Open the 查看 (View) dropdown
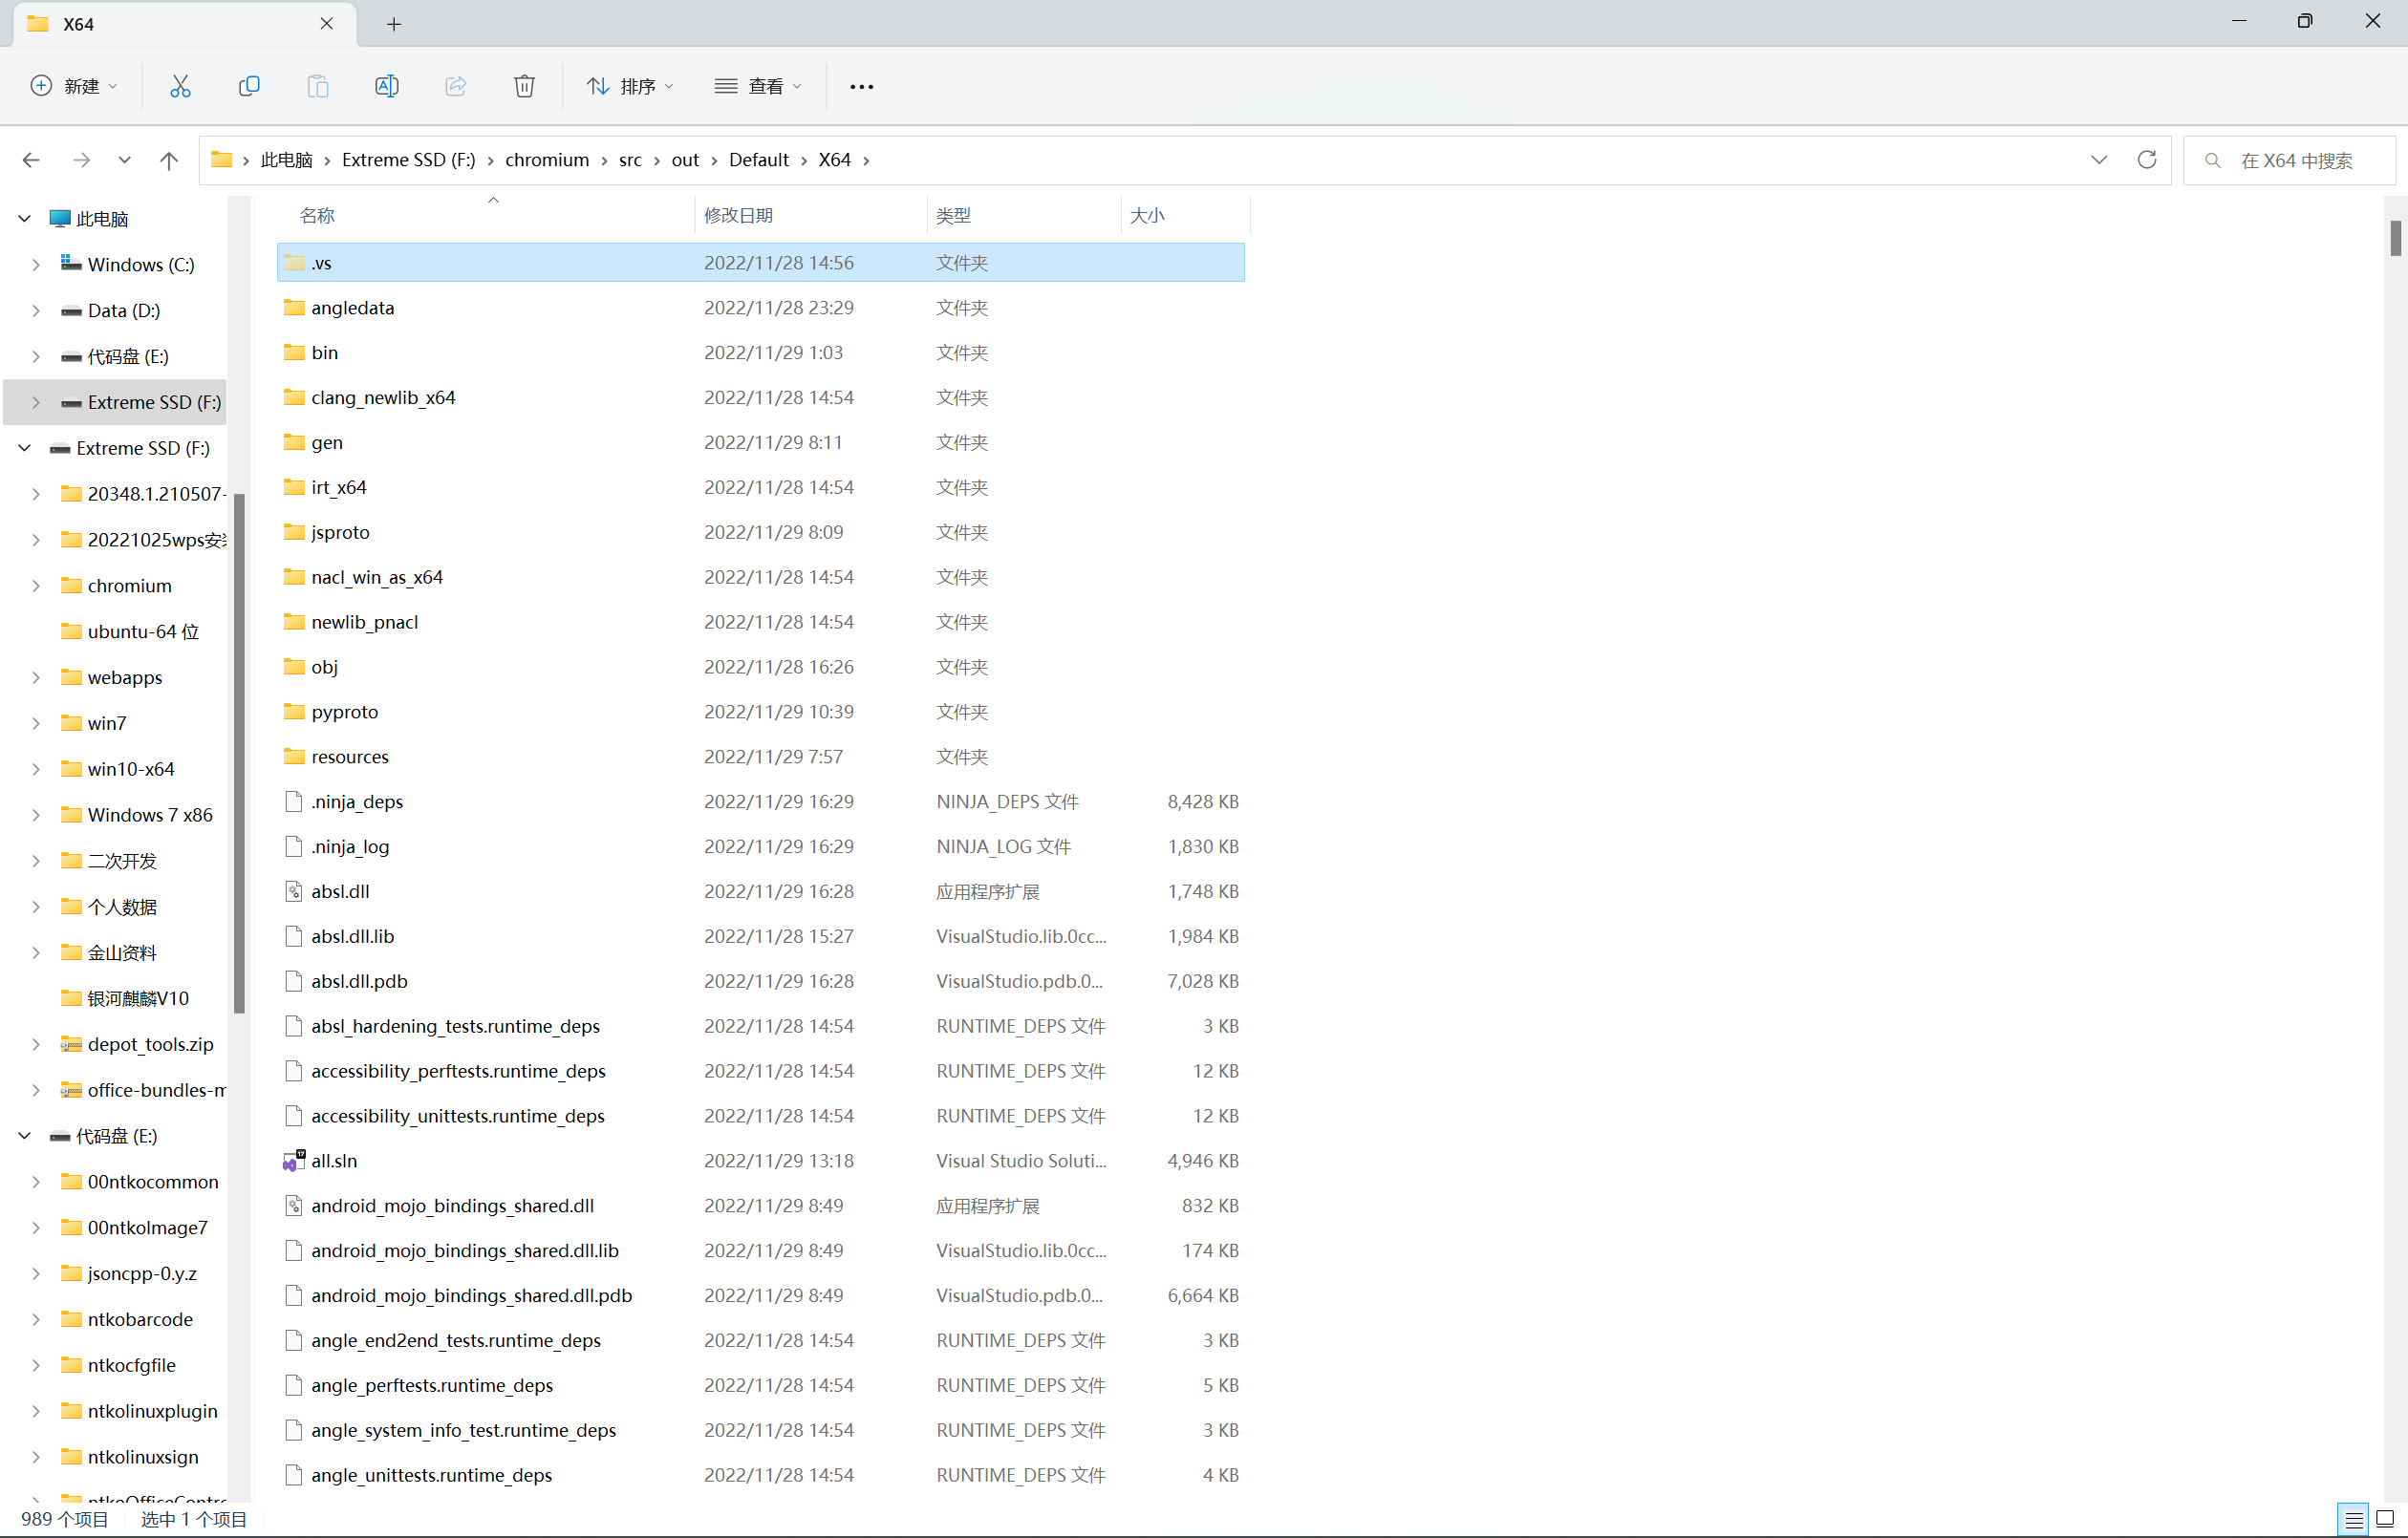Image resolution: width=2408 pixels, height=1538 pixels. tap(758, 86)
